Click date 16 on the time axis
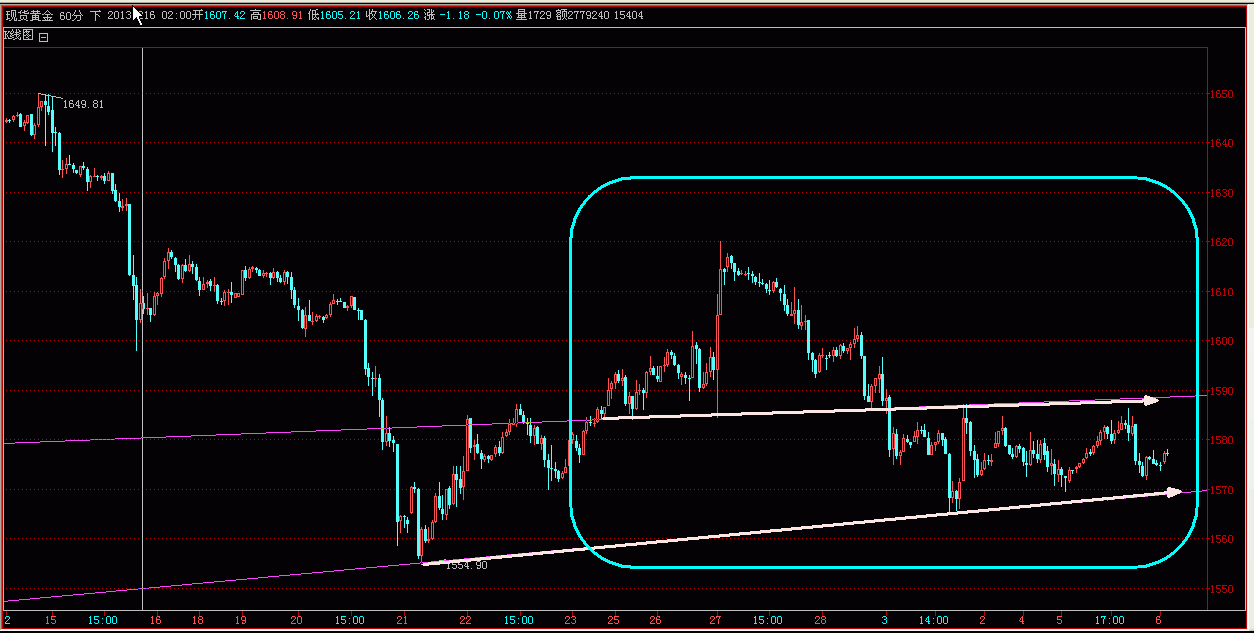Image resolution: width=1254 pixels, height=633 pixels. (x=155, y=620)
